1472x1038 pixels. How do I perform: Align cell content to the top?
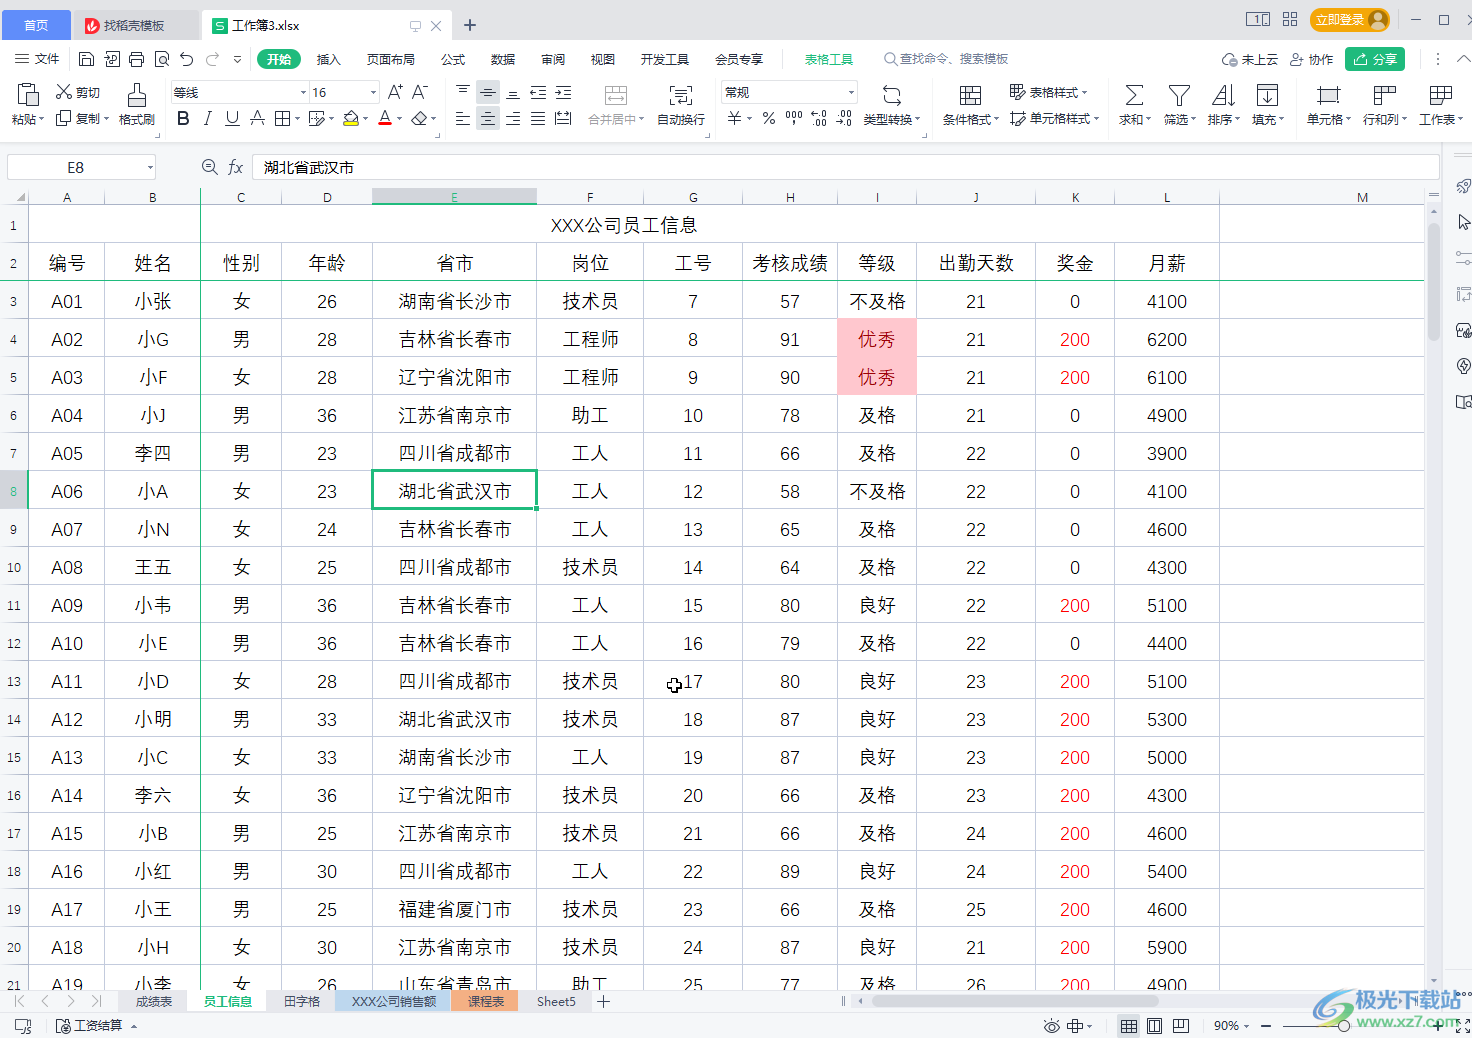(462, 92)
